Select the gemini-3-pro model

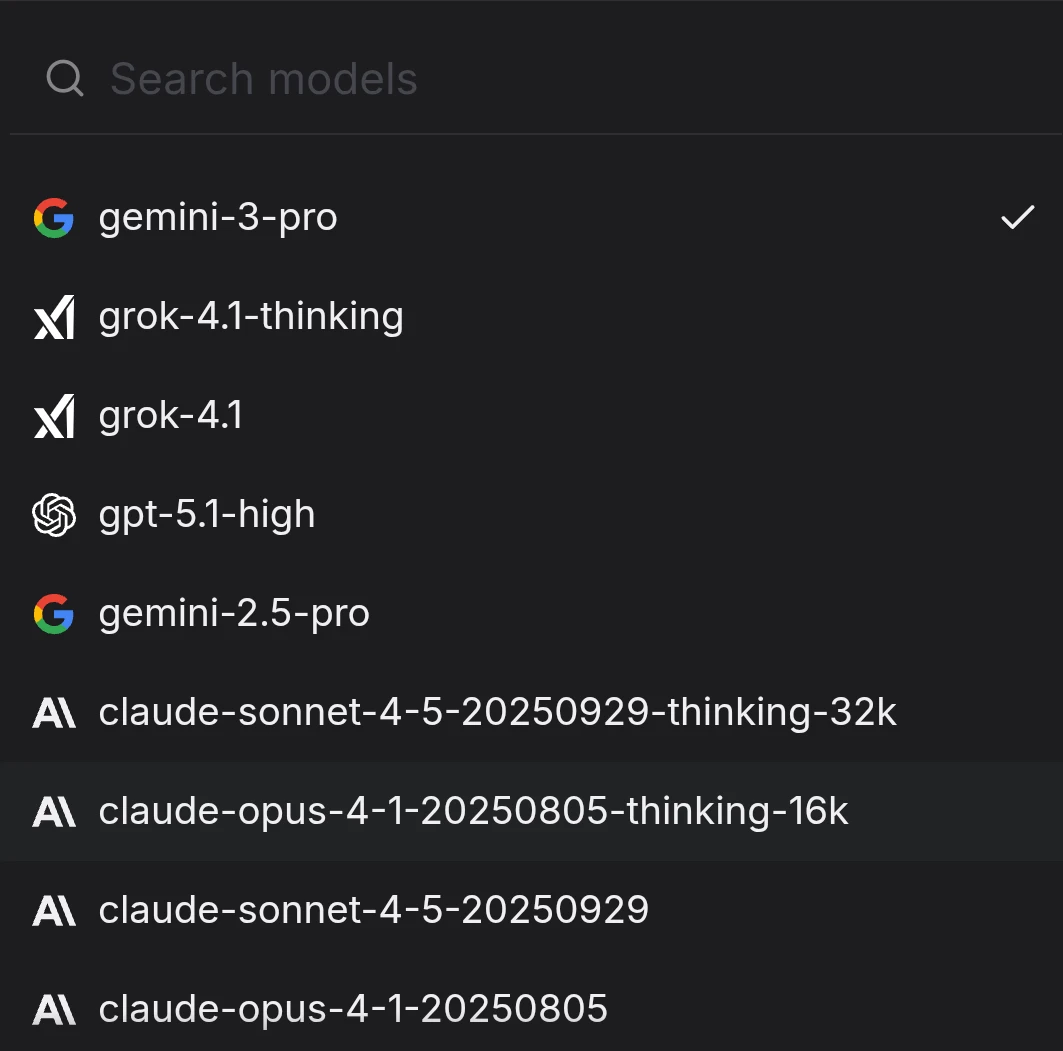click(218, 218)
